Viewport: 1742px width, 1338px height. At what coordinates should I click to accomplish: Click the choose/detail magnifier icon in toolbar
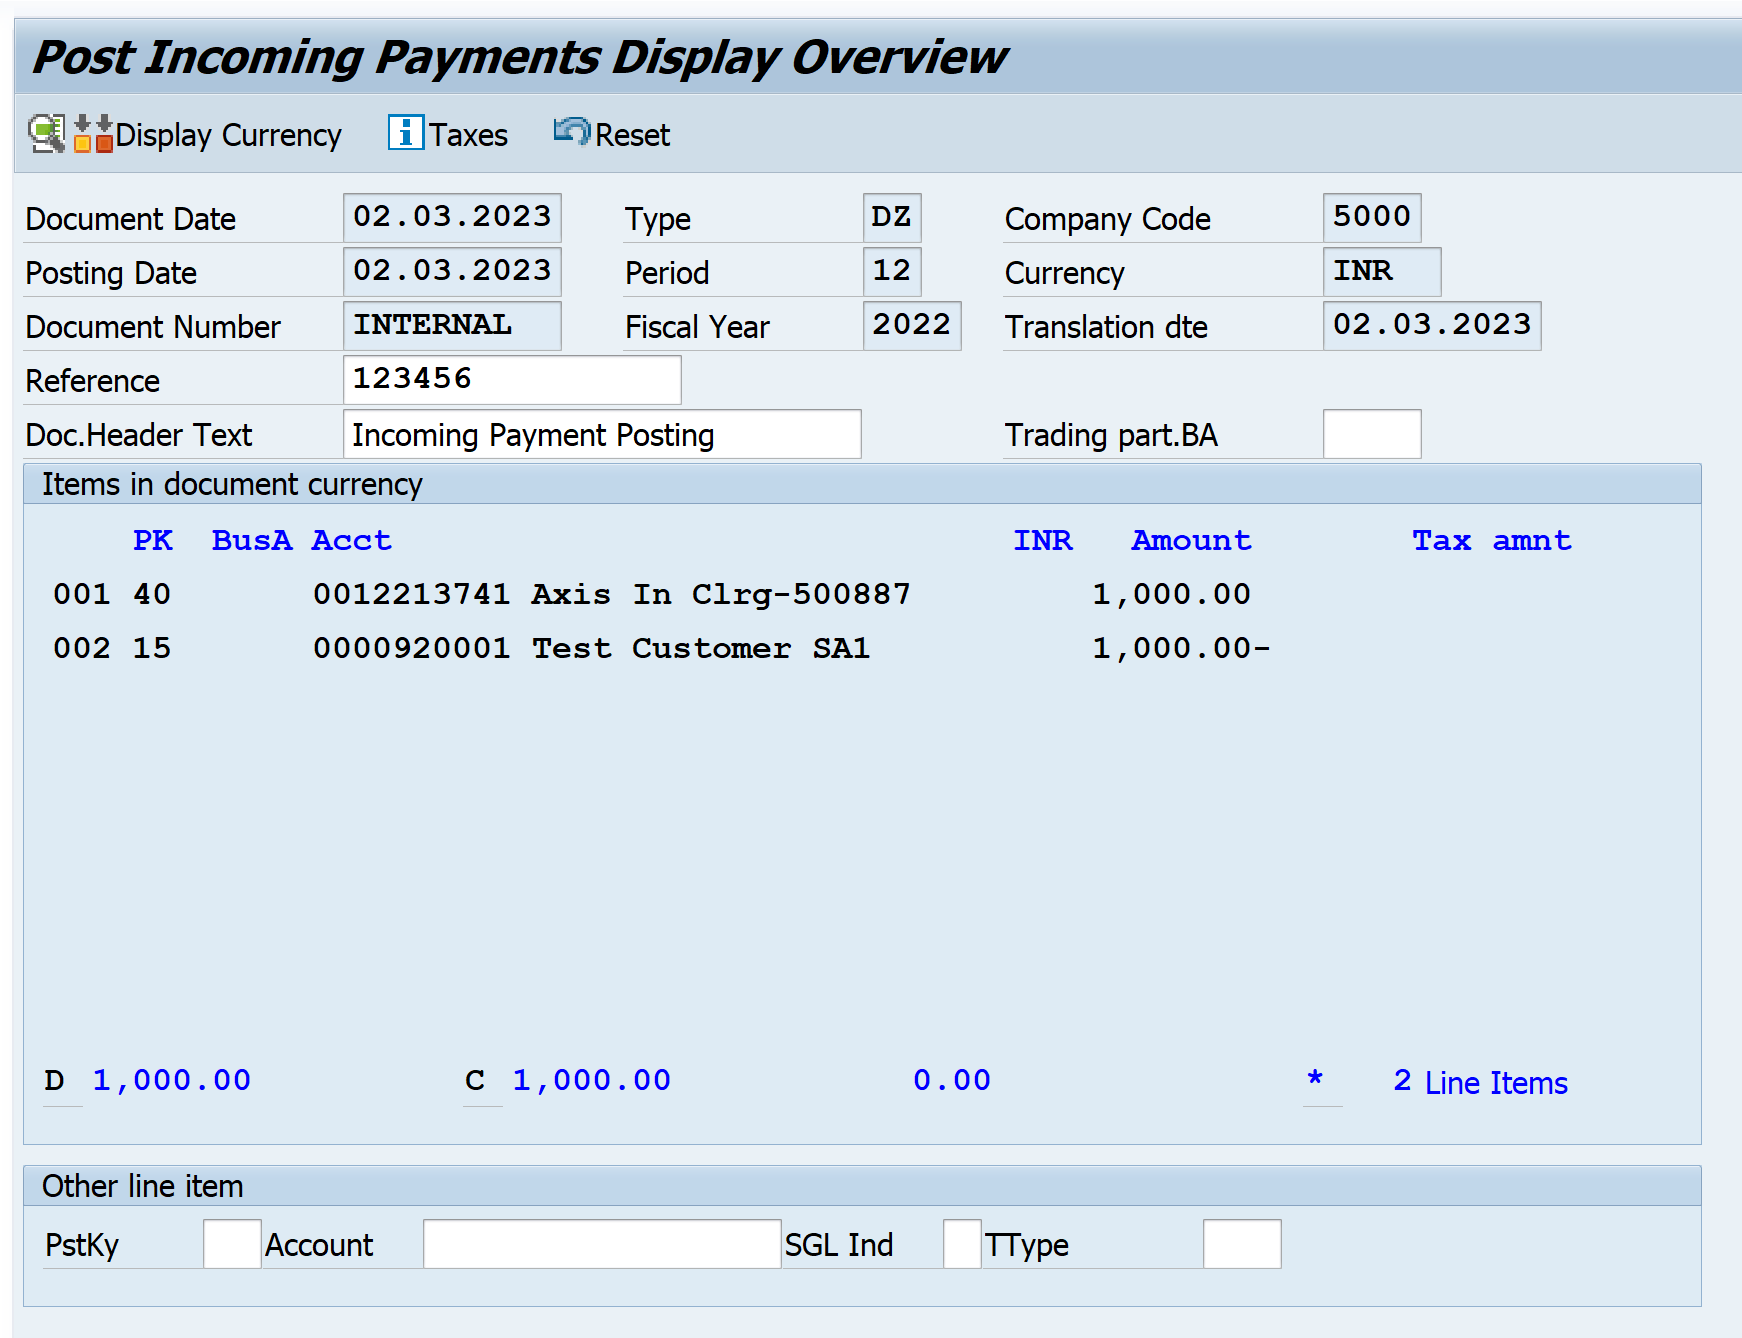pos(46,134)
